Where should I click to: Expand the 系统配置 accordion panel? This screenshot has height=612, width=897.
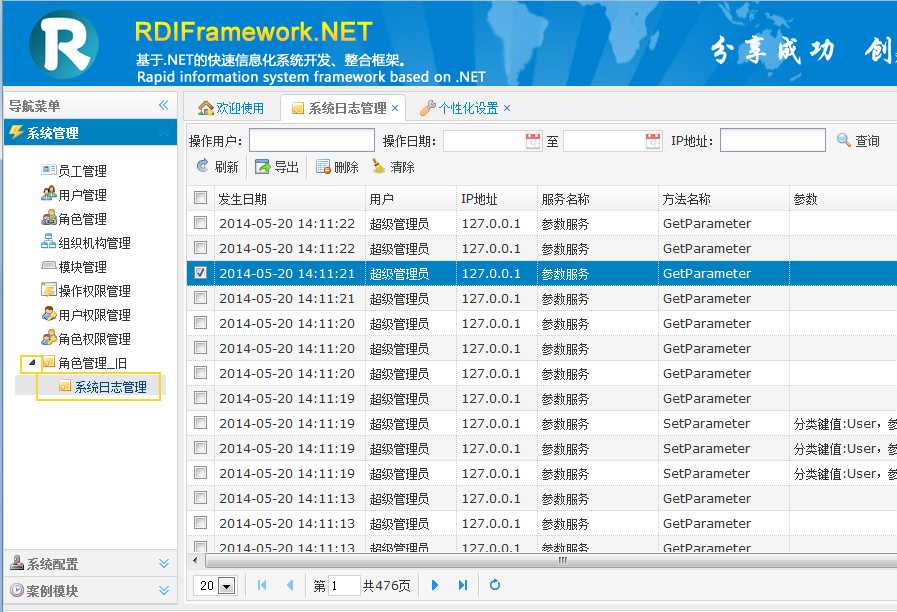[x=90, y=564]
